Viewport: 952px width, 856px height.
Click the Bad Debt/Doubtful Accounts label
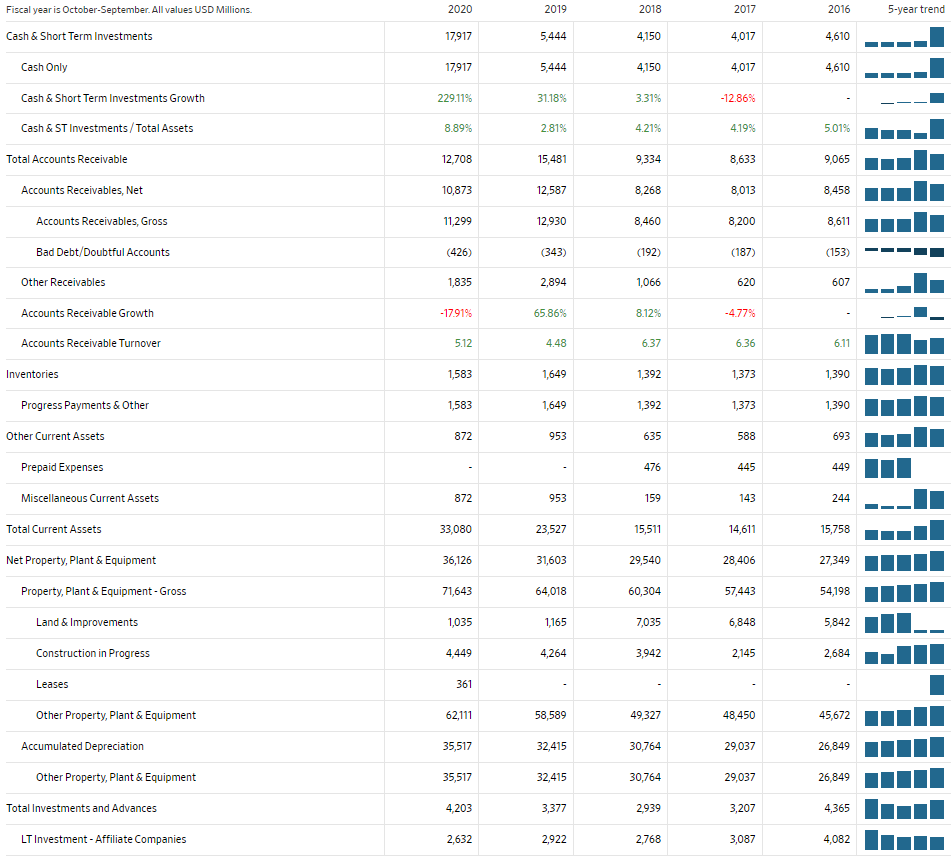[103, 253]
